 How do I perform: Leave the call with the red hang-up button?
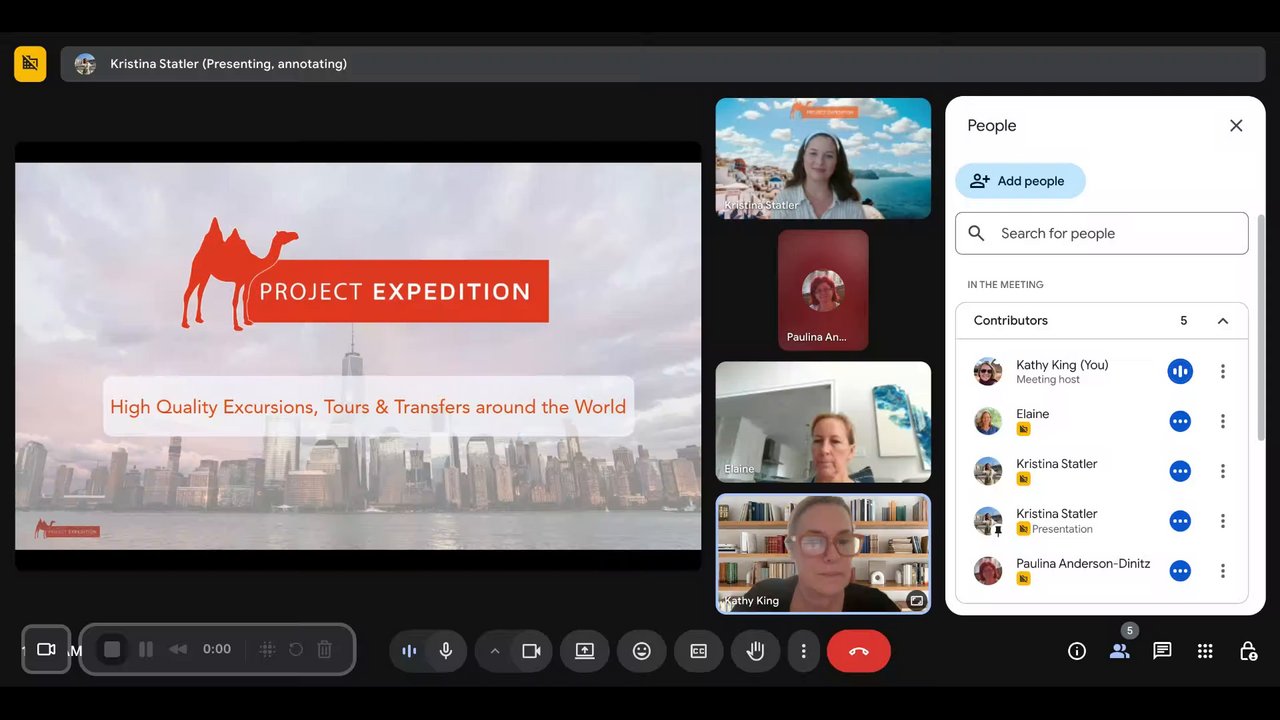pyautogui.click(x=859, y=651)
